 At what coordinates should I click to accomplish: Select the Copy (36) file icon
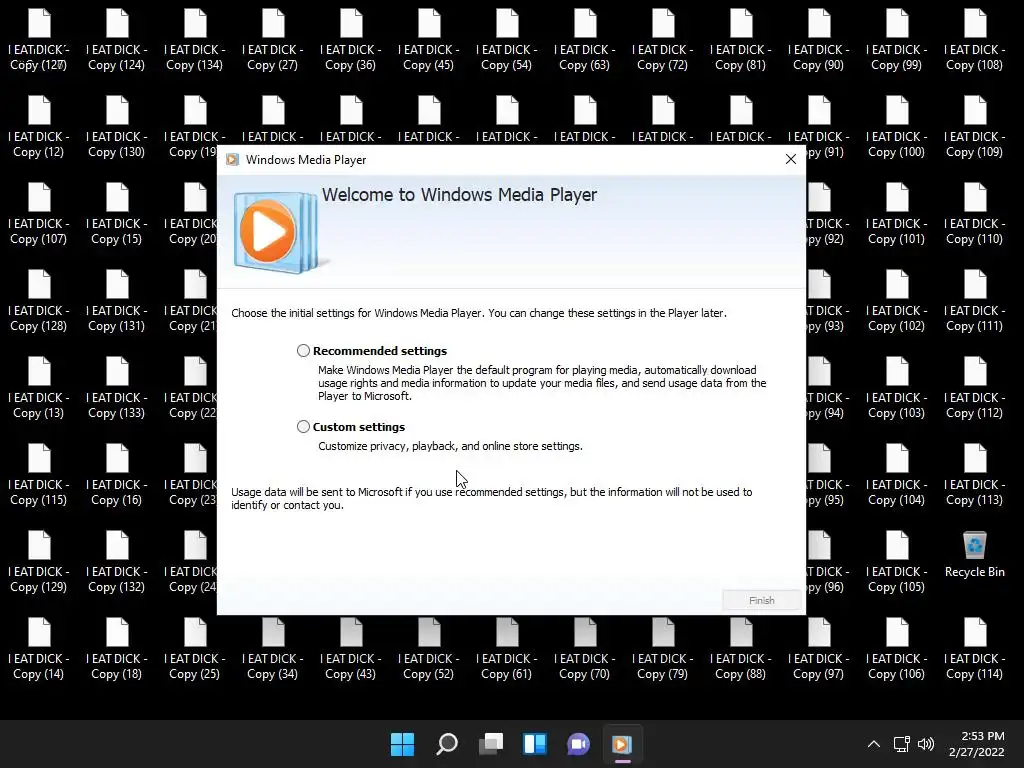tap(351, 40)
